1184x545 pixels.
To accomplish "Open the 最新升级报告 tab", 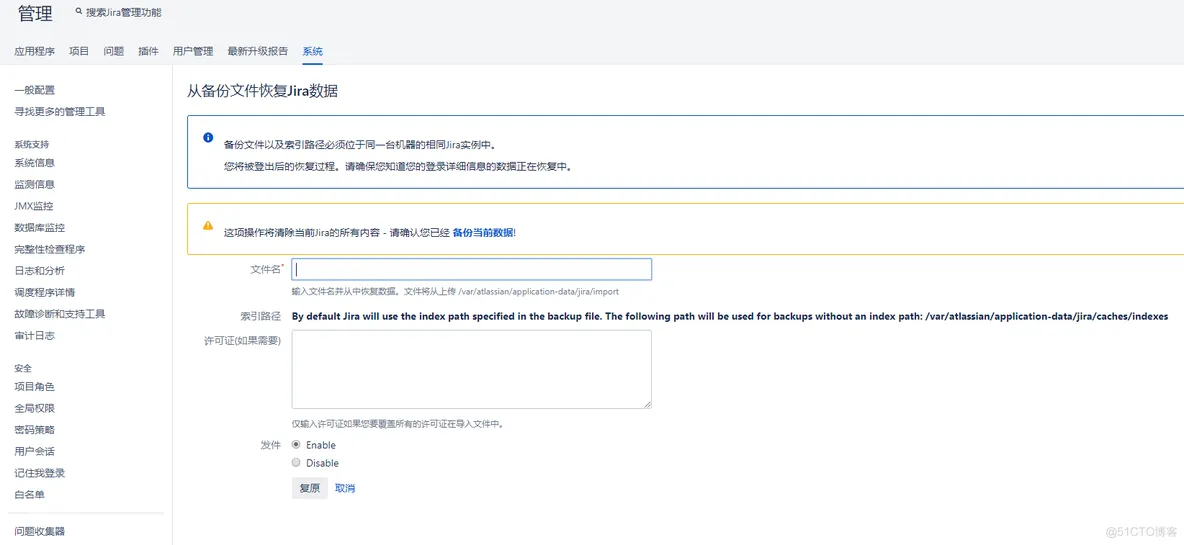I will click(x=257, y=51).
